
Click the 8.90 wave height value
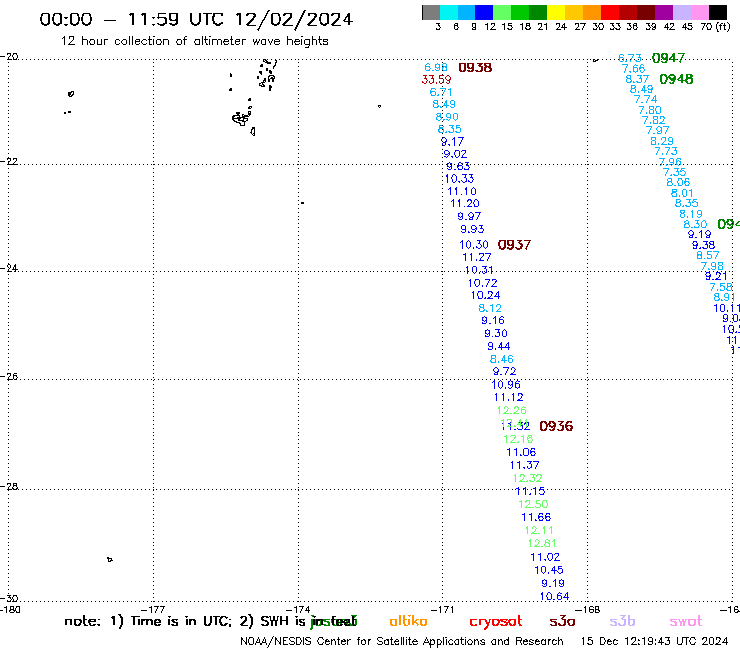click(x=446, y=117)
